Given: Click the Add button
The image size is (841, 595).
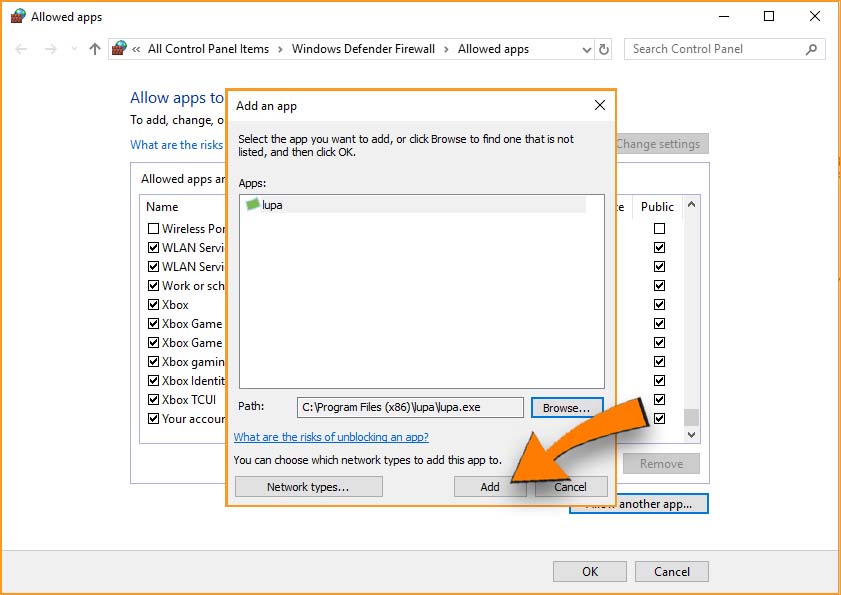Looking at the screenshot, I should tap(489, 487).
